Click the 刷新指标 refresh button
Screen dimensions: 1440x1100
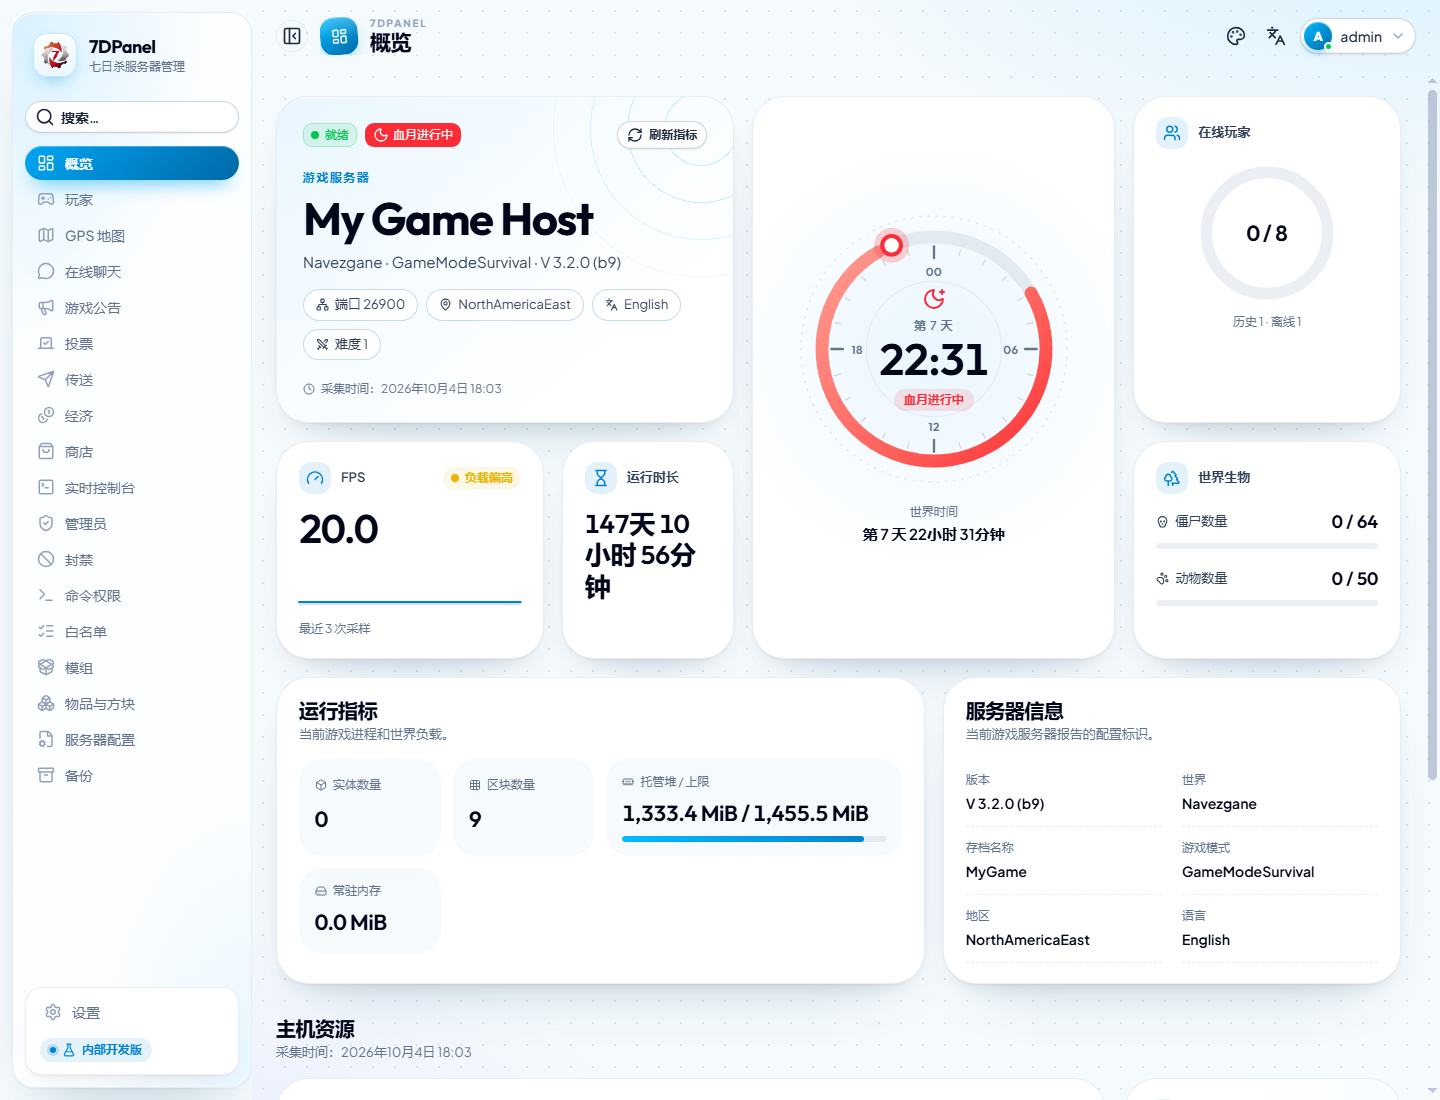click(x=662, y=134)
